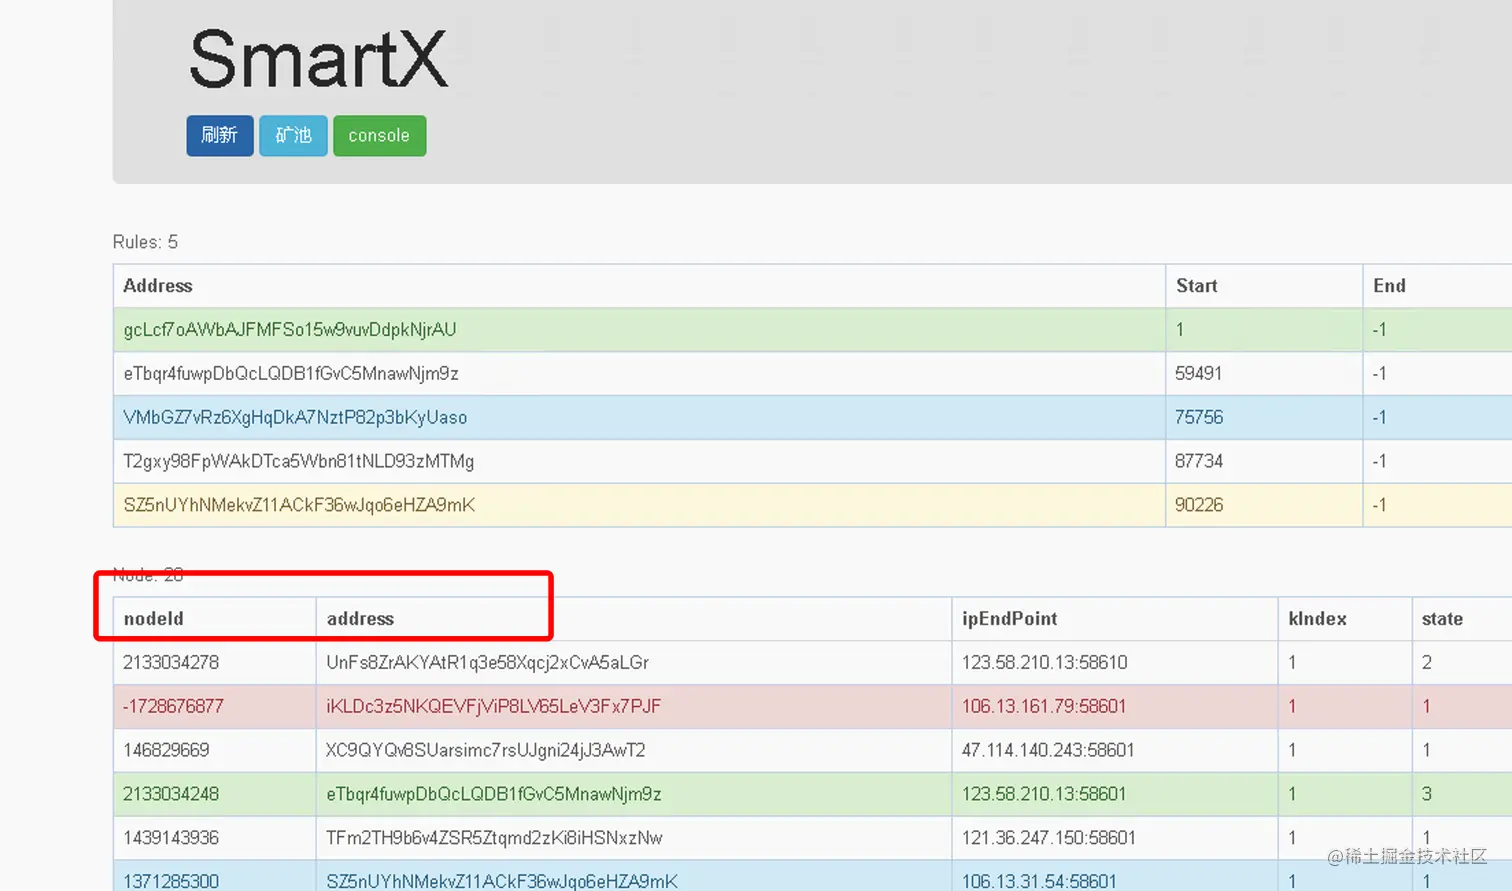Screen dimensions: 1512x891
Task: Select rule address starting with gcLcf7oAWbAJ
Action: [290, 330]
